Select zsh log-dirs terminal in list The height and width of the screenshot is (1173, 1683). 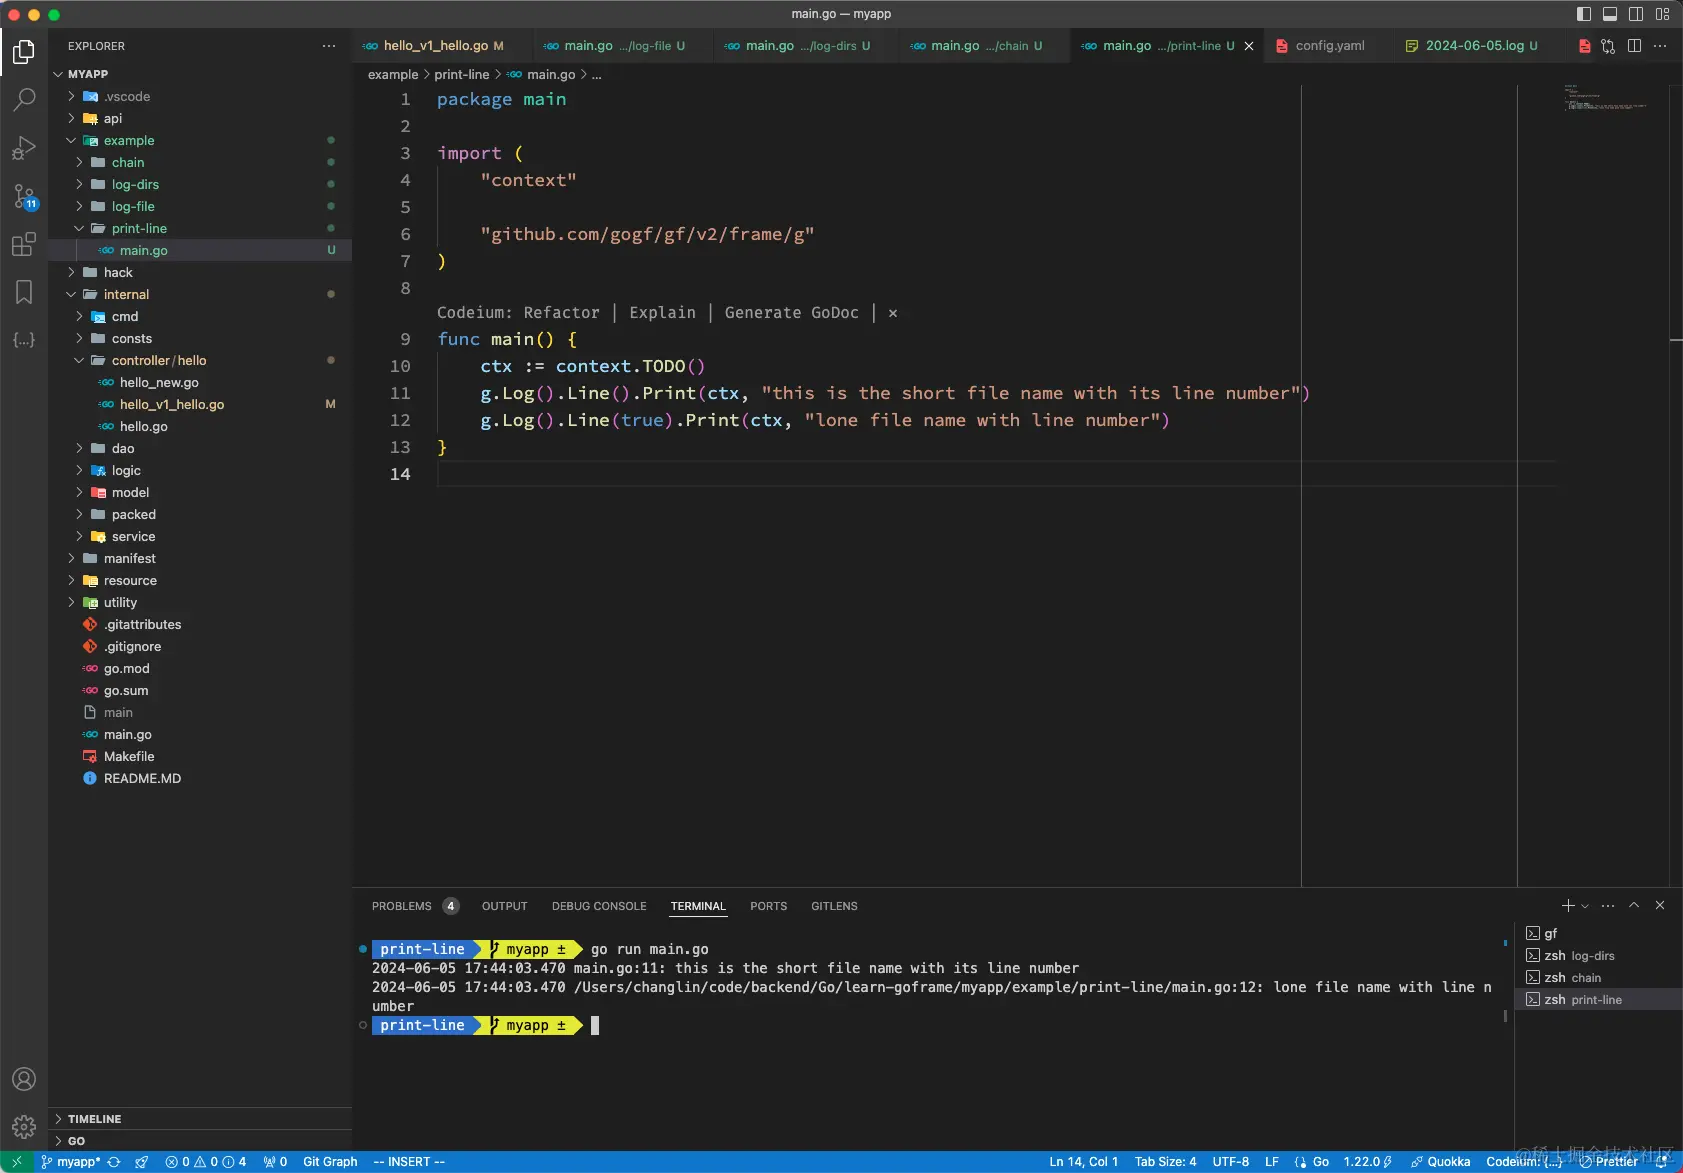[x=1598, y=956]
